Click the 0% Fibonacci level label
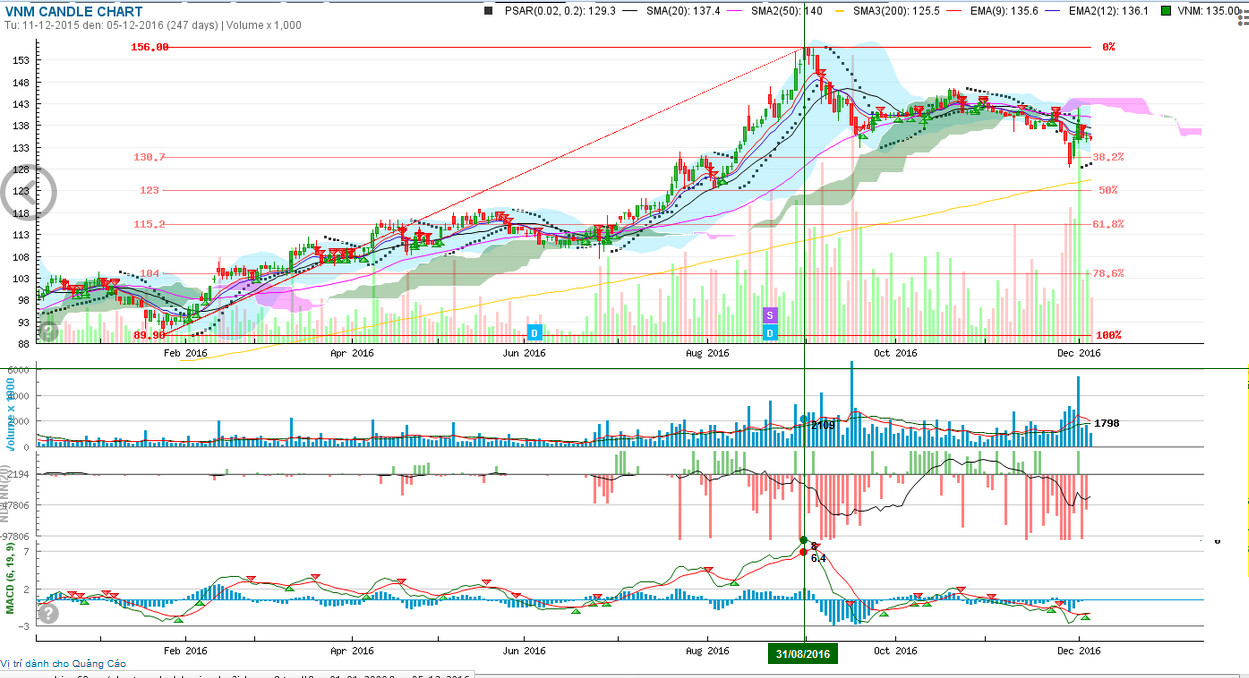This screenshot has height=678, width=1249. (x=1108, y=47)
